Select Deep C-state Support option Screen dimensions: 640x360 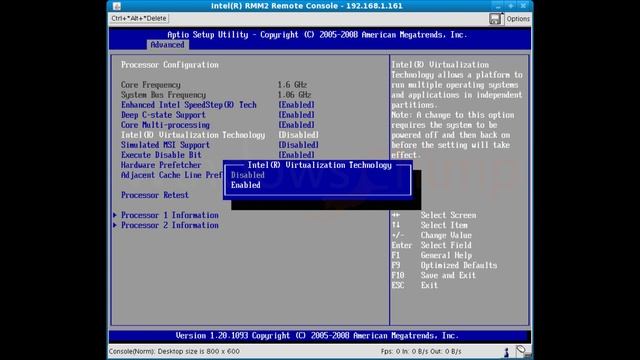[x=163, y=115]
